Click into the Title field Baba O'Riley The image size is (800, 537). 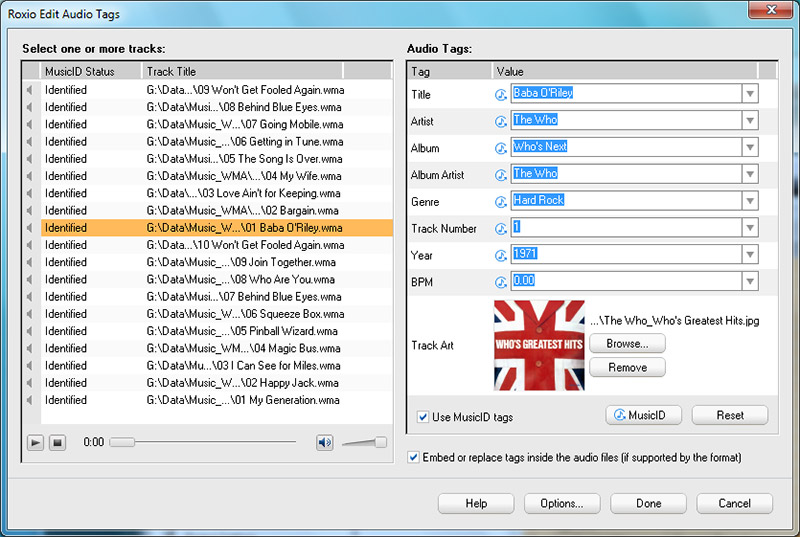point(627,93)
